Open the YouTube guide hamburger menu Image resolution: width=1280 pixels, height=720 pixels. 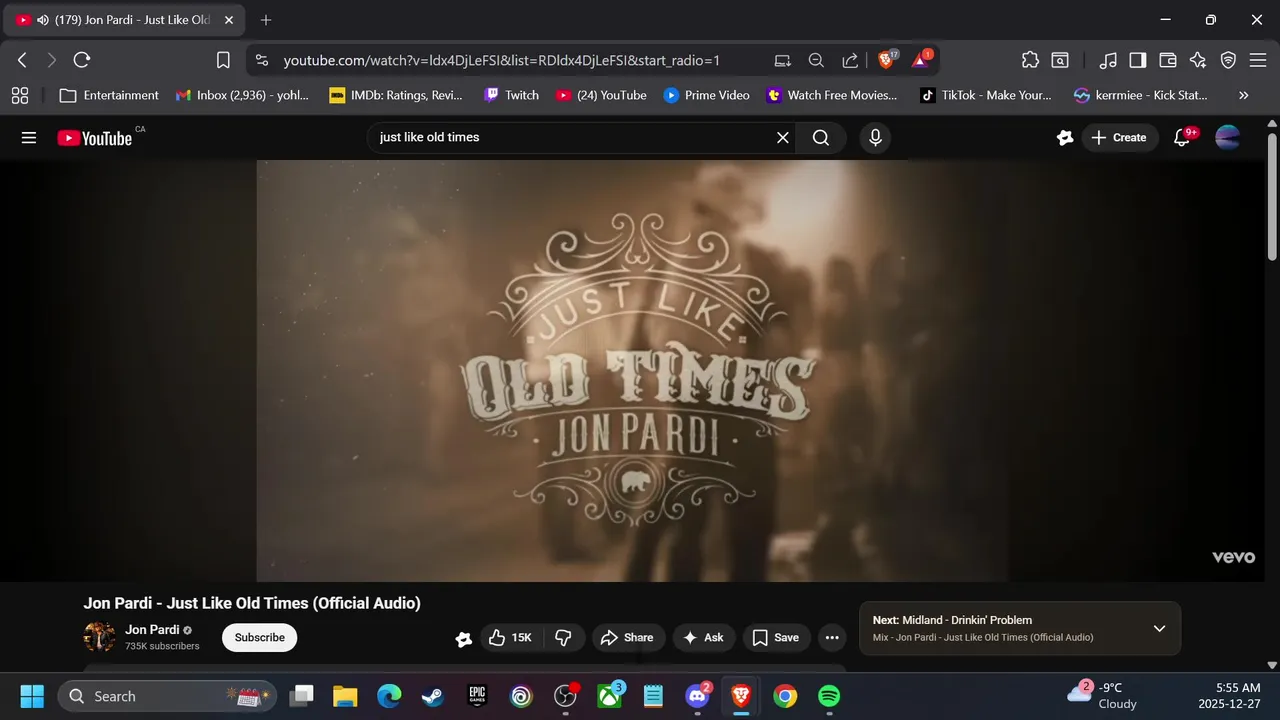28,138
